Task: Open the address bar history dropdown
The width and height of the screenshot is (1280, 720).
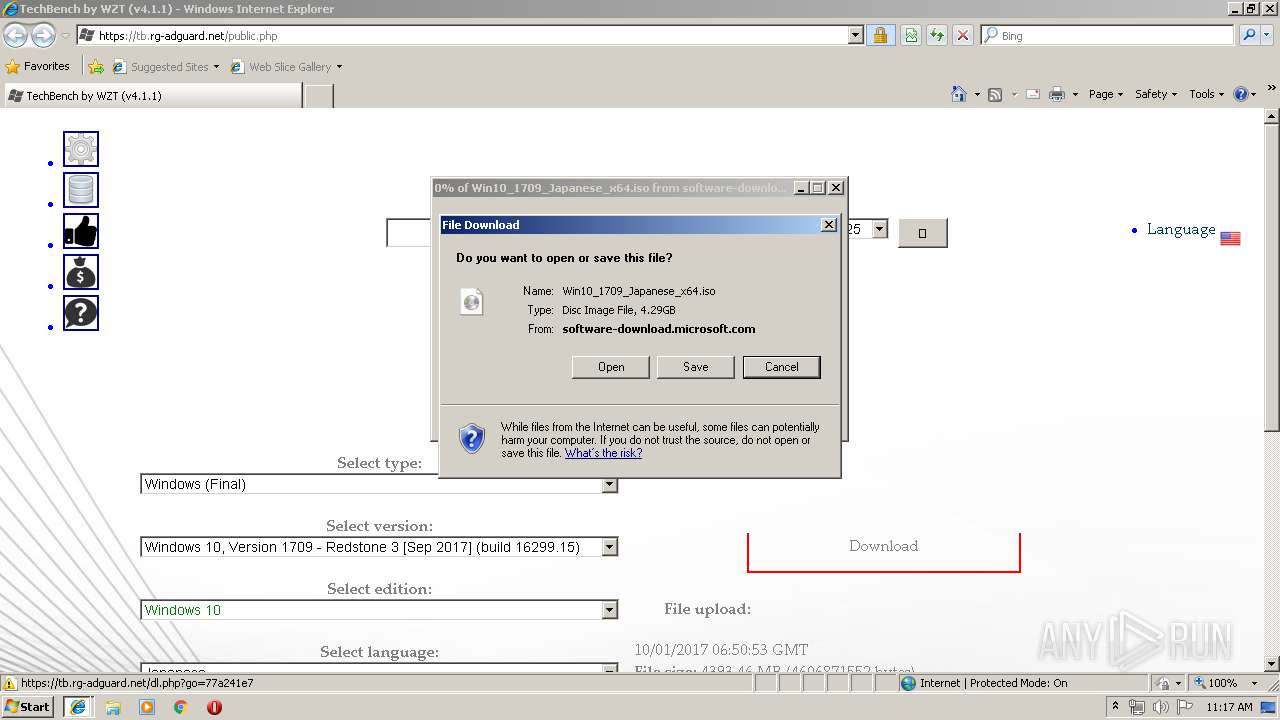Action: (x=855, y=36)
